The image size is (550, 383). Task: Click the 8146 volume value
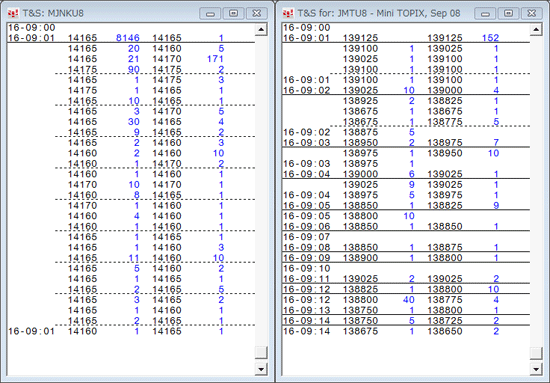[x=128, y=38]
